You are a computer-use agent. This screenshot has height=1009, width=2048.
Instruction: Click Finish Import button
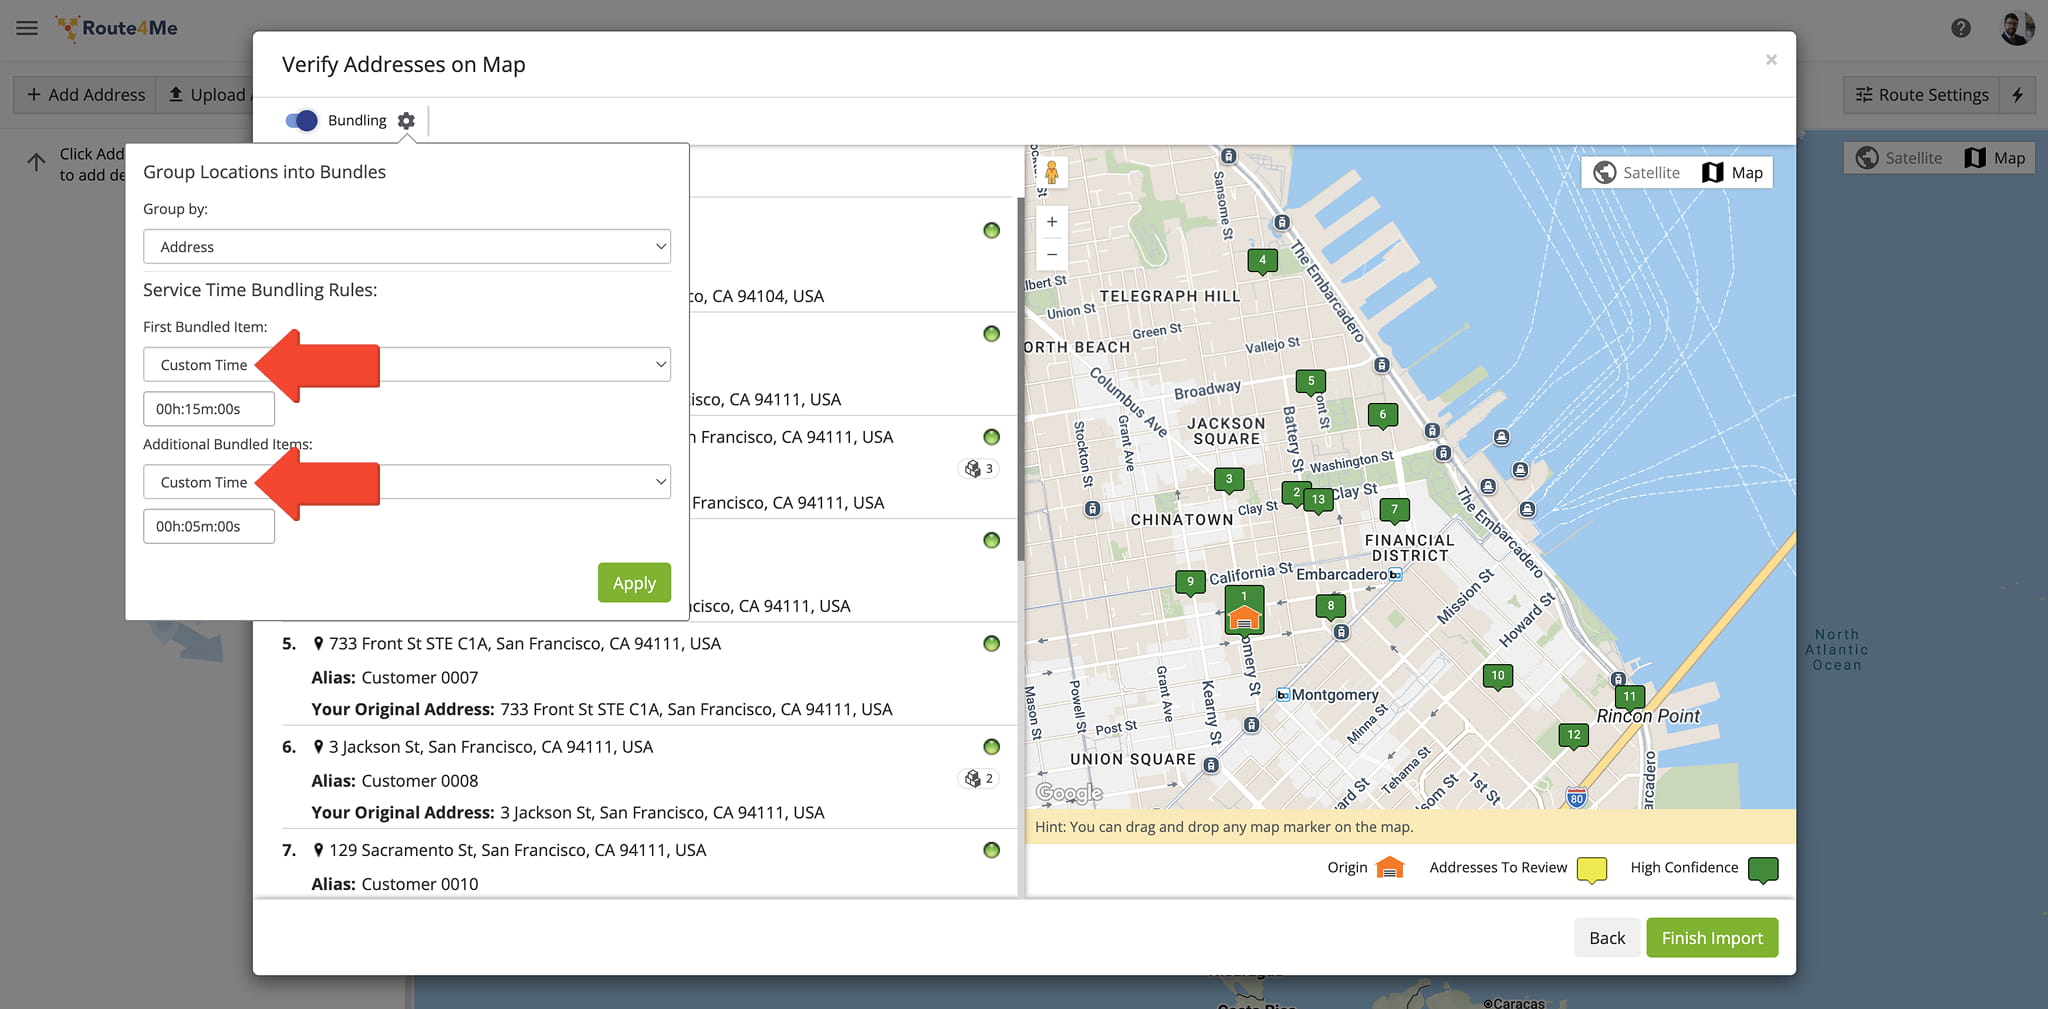click(1711, 938)
